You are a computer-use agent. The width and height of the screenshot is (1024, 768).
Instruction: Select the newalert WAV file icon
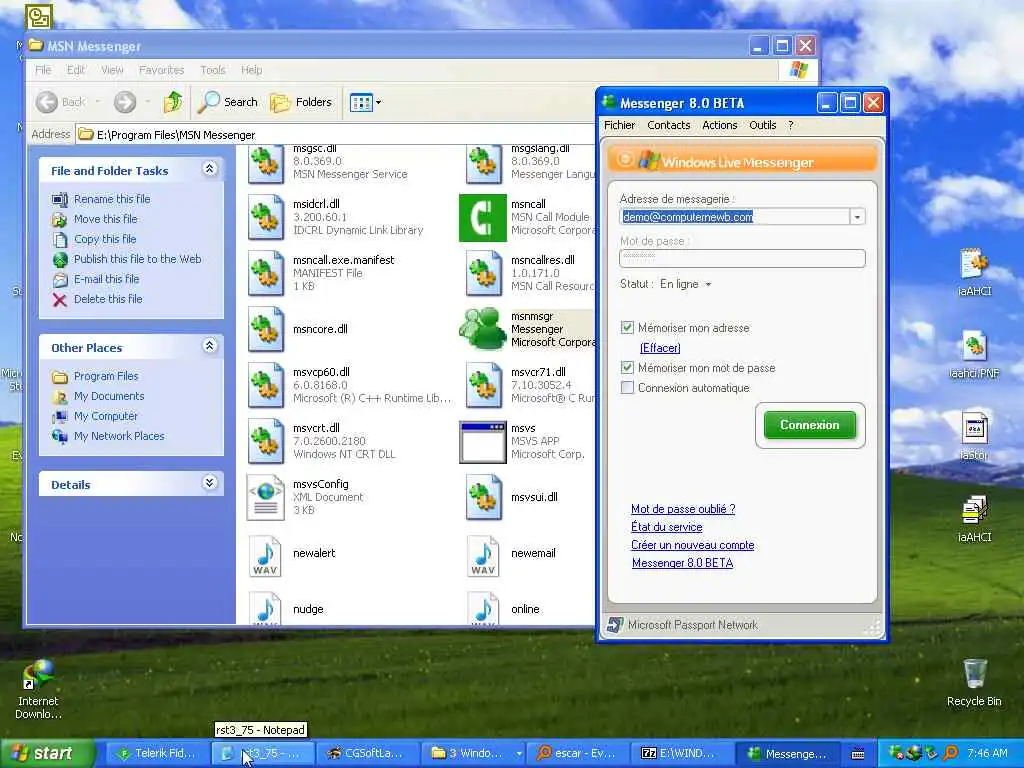coord(266,556)
